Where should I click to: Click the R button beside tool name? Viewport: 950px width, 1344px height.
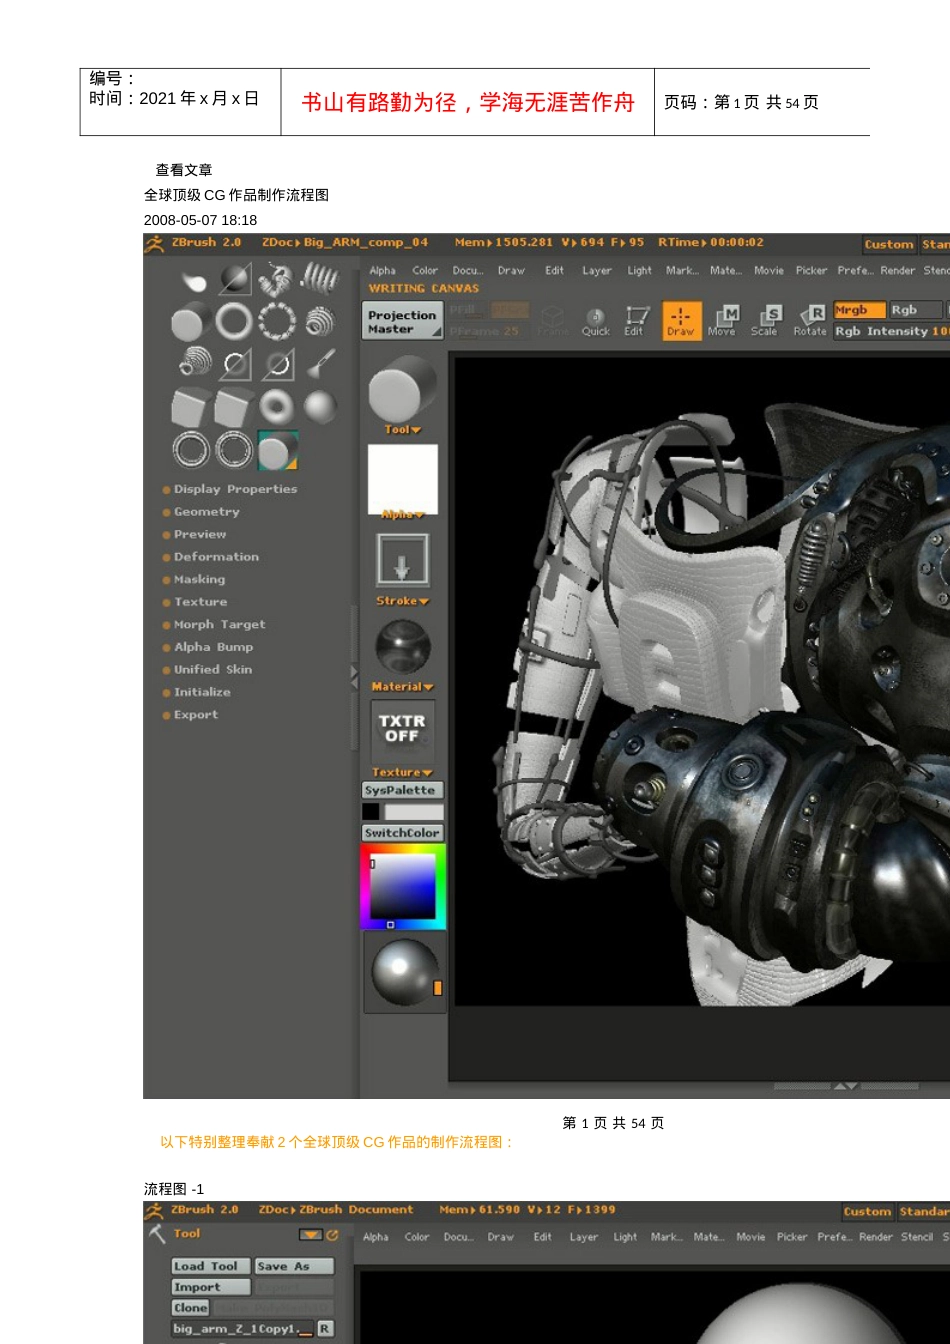pos(325,1329)
